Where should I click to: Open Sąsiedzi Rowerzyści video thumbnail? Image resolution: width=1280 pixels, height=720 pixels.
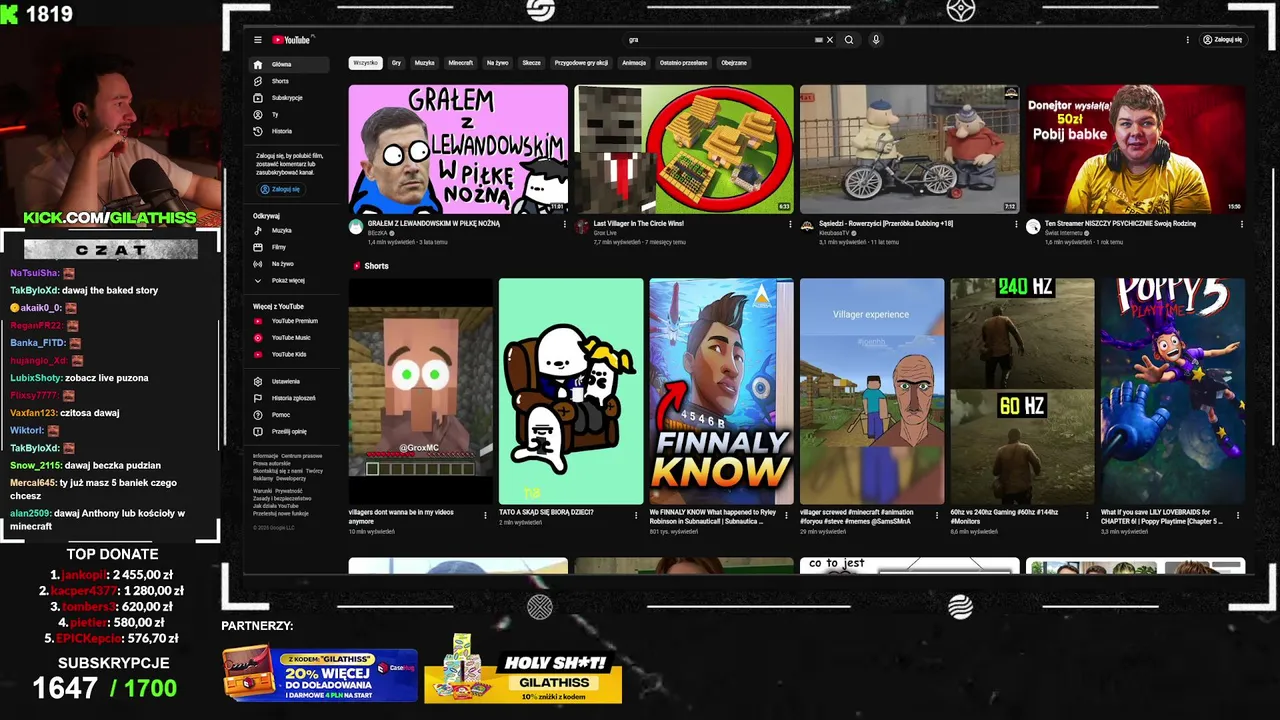(910, 149)
